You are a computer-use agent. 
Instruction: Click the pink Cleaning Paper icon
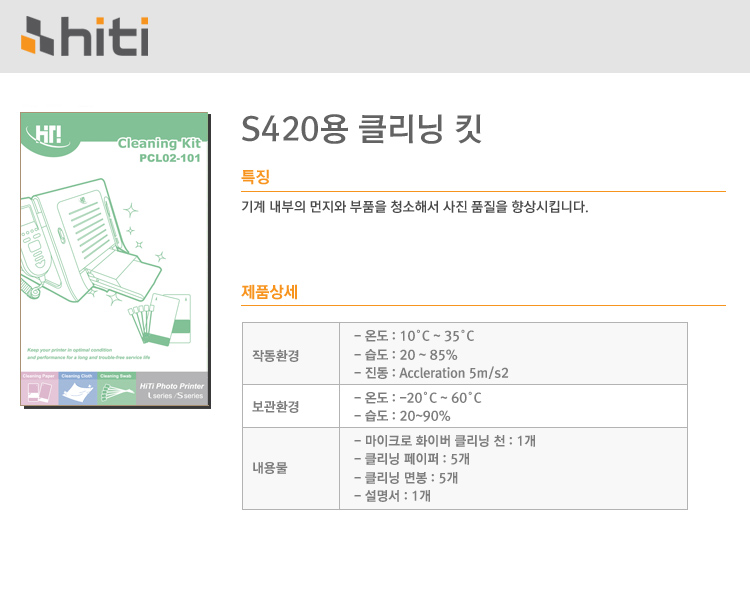pos(39,388)
